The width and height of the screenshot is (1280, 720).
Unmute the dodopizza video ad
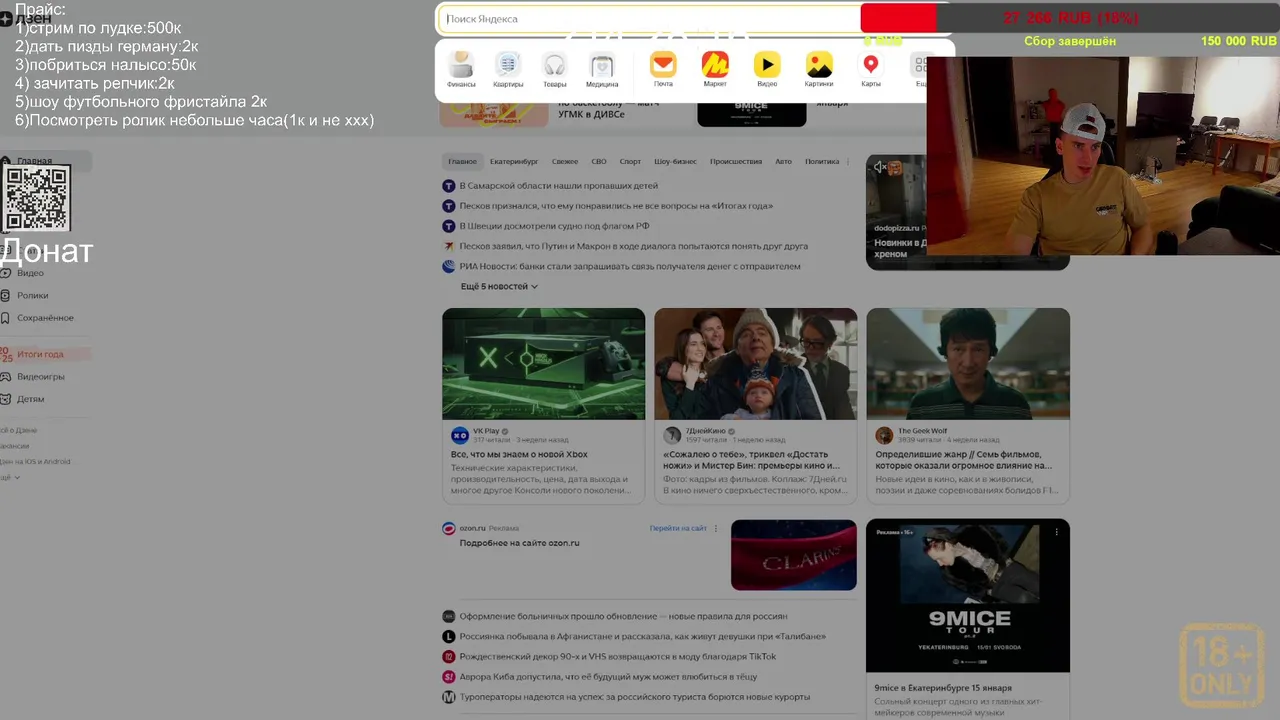pos(880,168)
